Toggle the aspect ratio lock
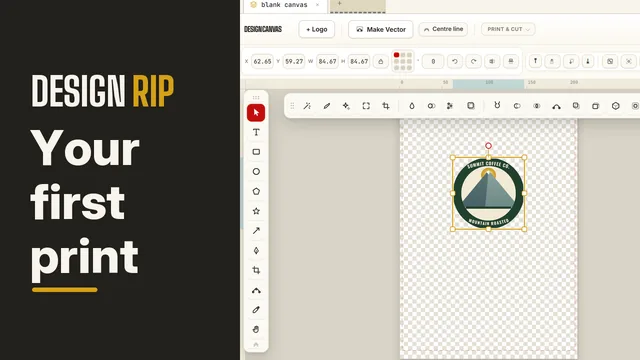Image resolution: width=640 pixels, height=360 pixels. click(x=381, y=62)
